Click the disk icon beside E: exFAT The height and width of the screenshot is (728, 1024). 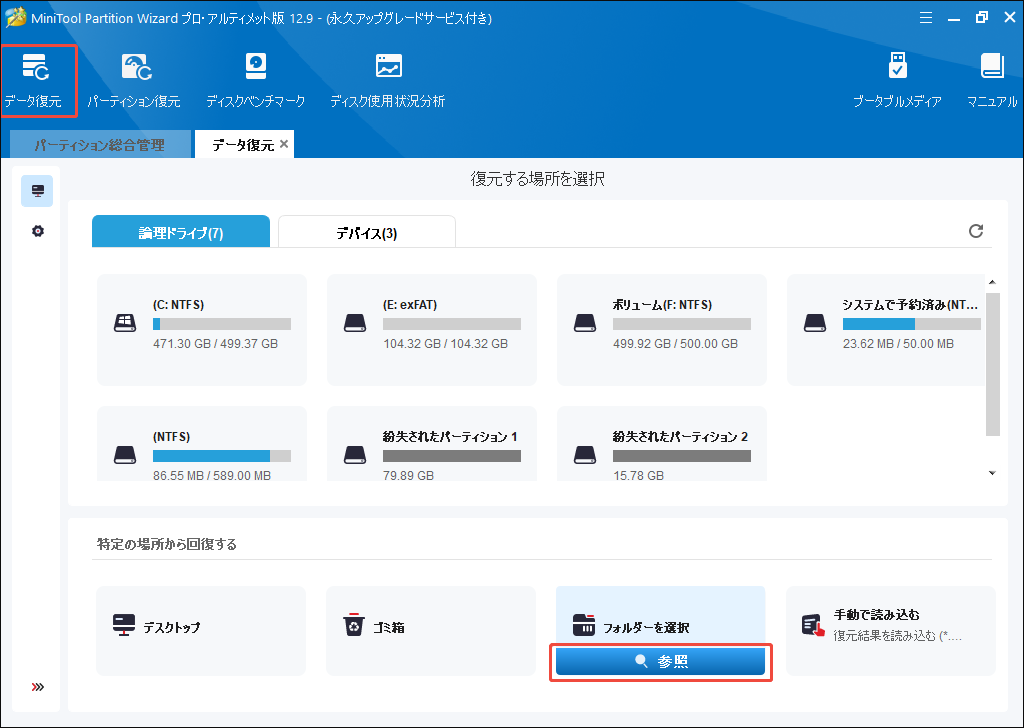coord(355,323)
